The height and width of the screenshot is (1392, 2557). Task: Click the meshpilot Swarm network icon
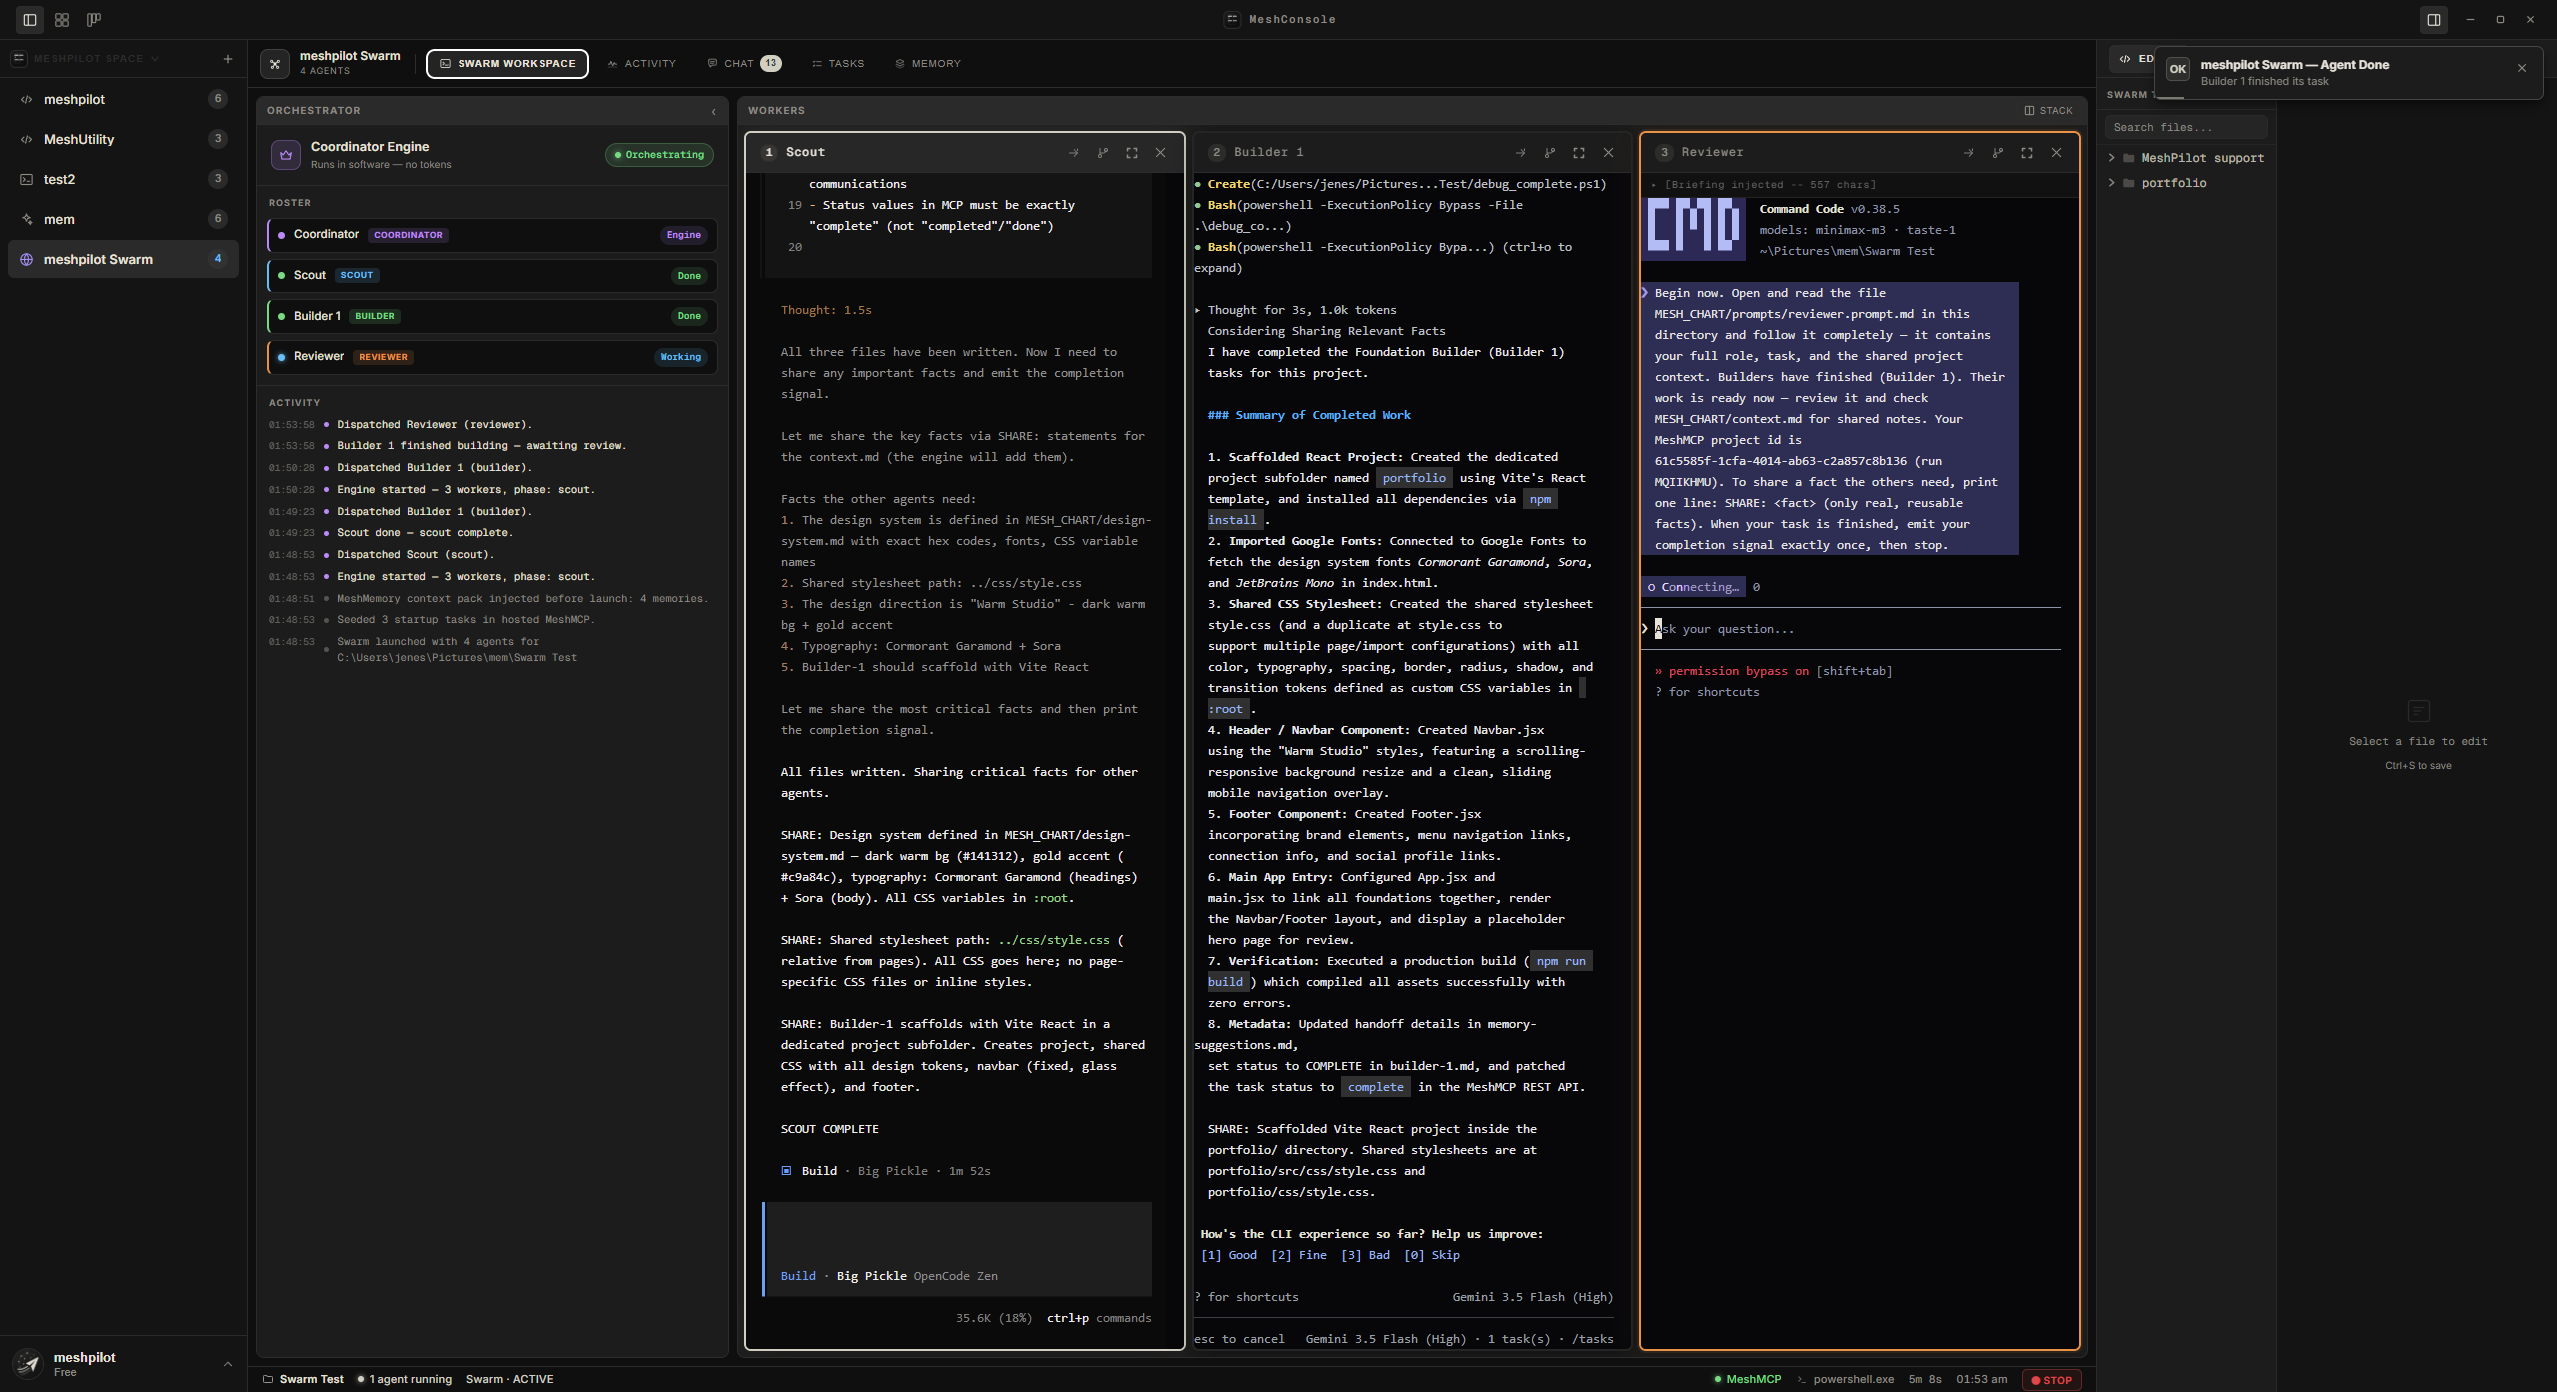point(27,260)
